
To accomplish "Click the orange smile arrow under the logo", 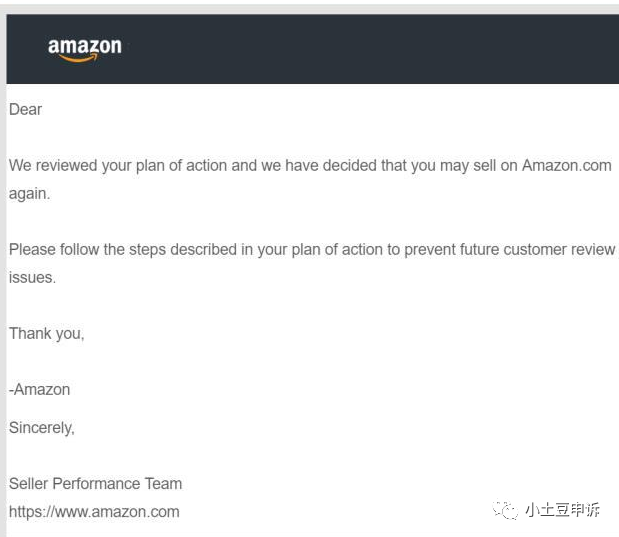I will (80, 58).
